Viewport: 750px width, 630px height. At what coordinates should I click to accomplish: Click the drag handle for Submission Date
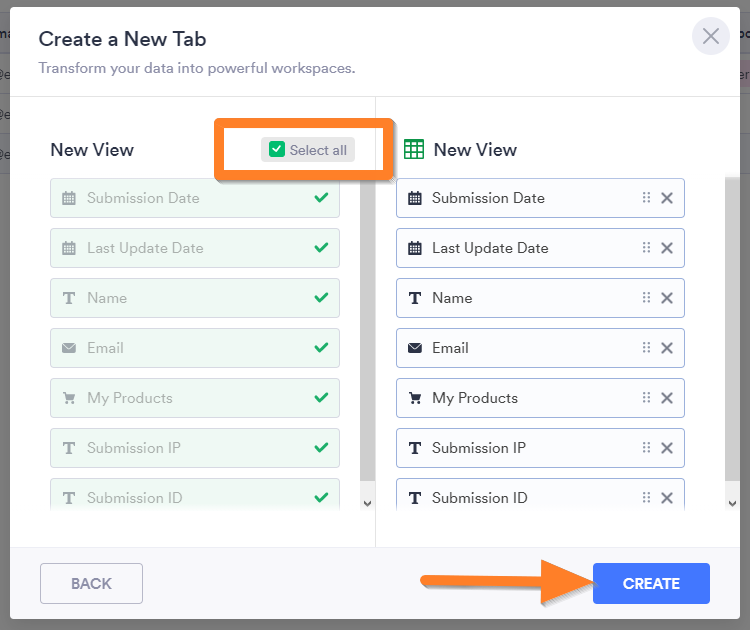point(646,198)
